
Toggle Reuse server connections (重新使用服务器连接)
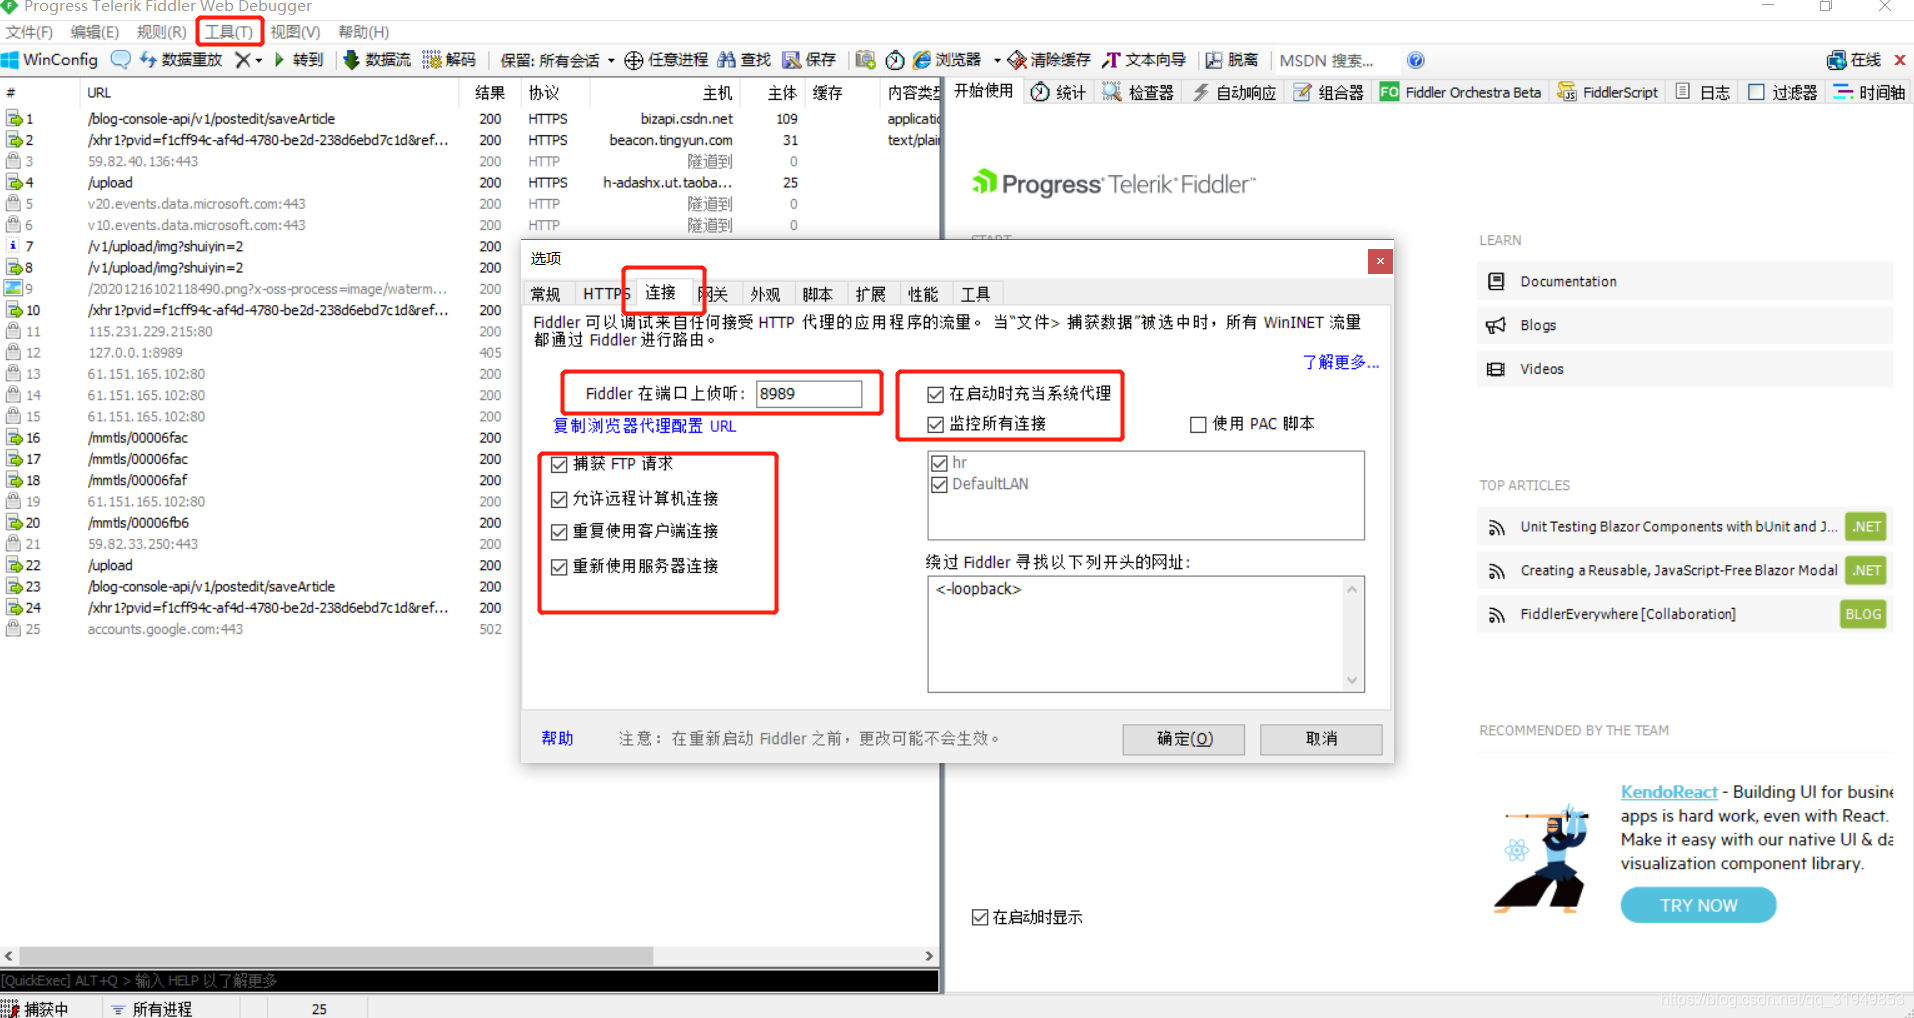[x=559, y=567]
